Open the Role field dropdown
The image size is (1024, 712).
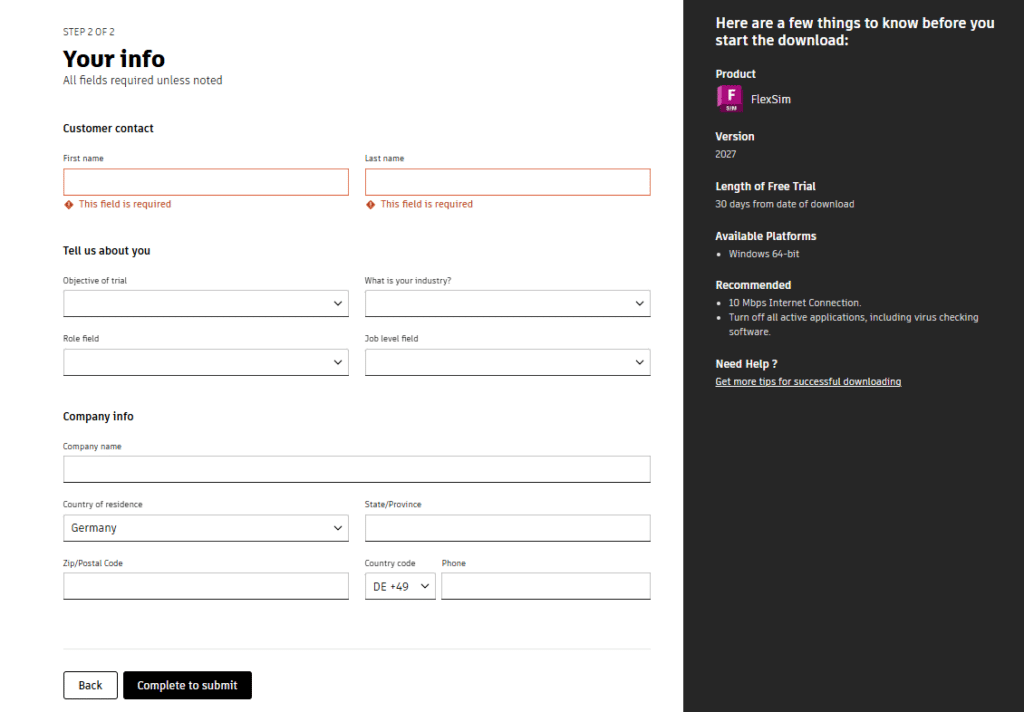pyautogui.click(x=206, y=363)
